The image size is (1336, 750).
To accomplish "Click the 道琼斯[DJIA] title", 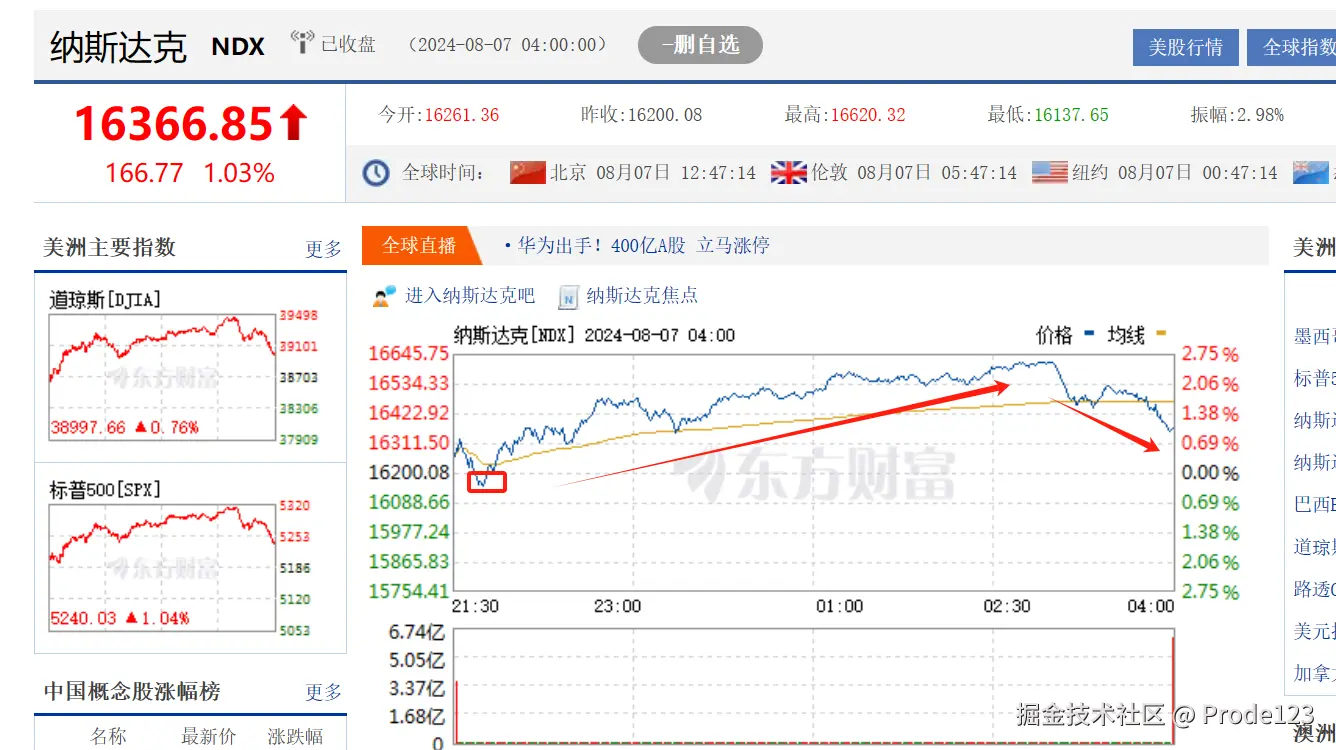I will tap(105, 299).
